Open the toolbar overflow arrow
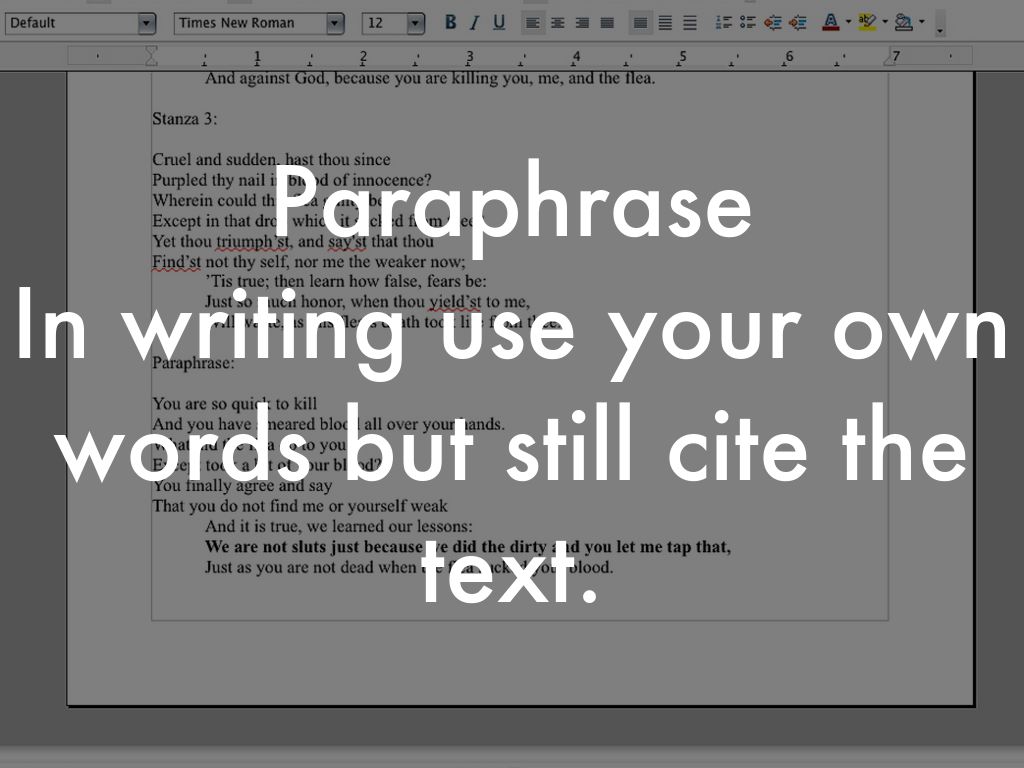Viewport: 1024px width, 768px height. point(940,31)
